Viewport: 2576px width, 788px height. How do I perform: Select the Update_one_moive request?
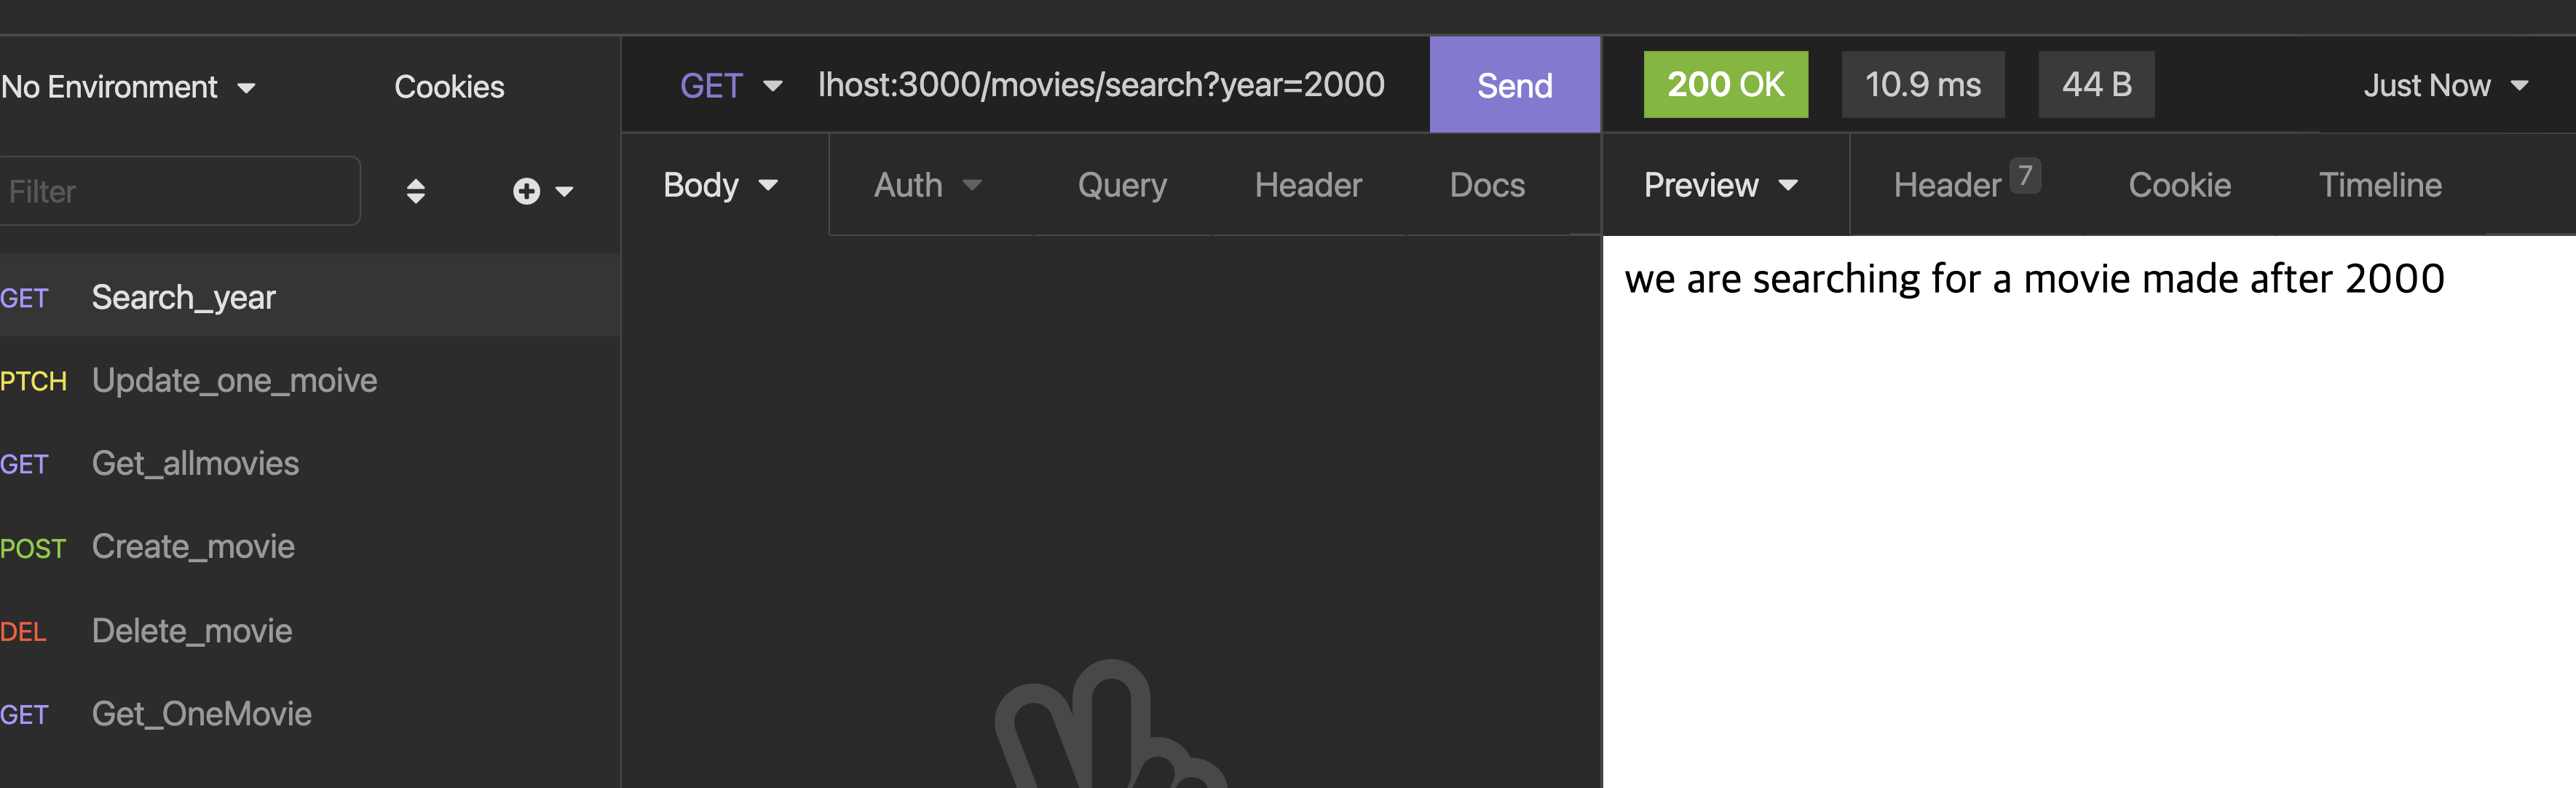(x=234, y=381)
